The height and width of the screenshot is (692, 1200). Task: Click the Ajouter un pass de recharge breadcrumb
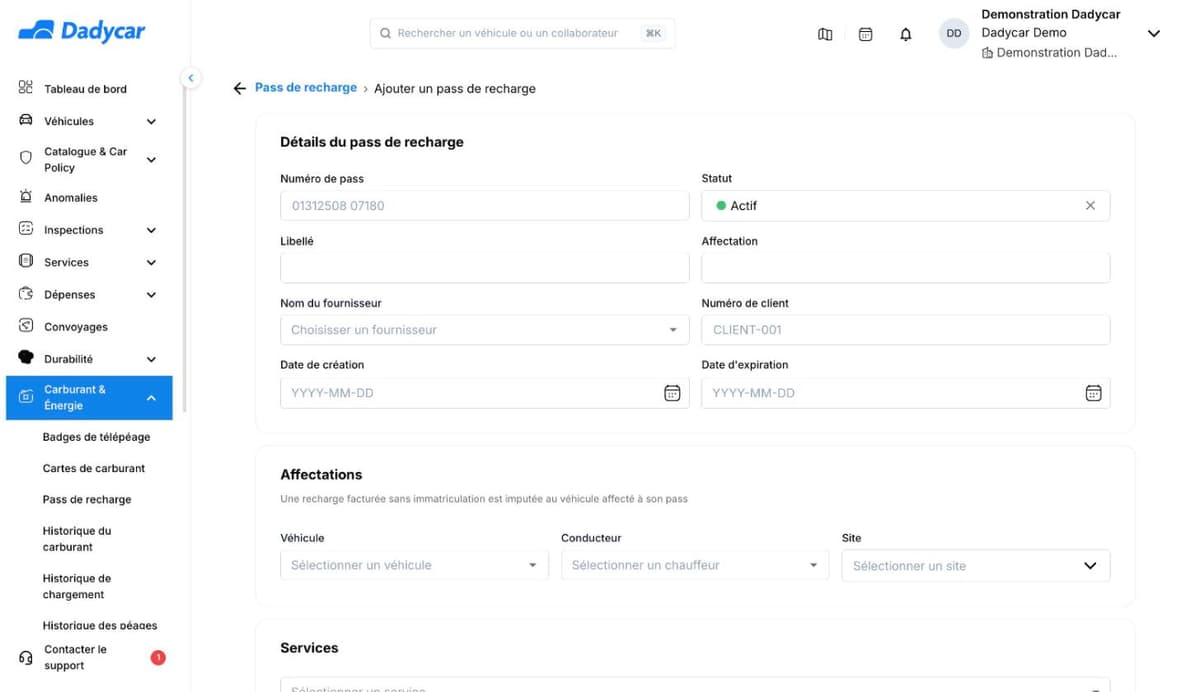[455, 88]
